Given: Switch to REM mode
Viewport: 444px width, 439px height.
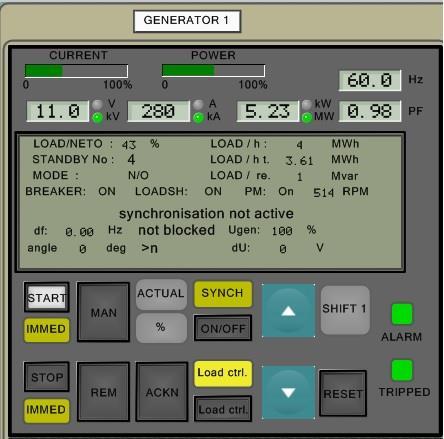Looking at the screenshot, I should (x=103, y=392).
